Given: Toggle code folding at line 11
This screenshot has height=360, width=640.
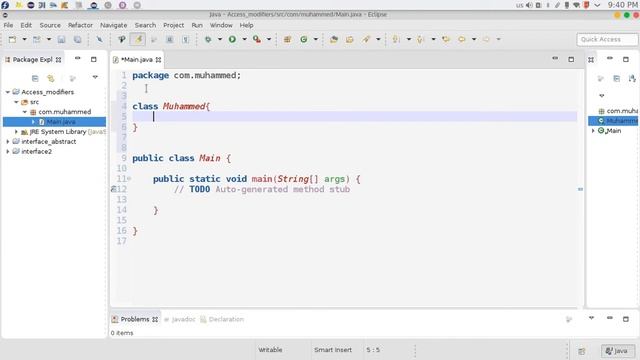Looking at the screenshot, I should click(129, 179).
